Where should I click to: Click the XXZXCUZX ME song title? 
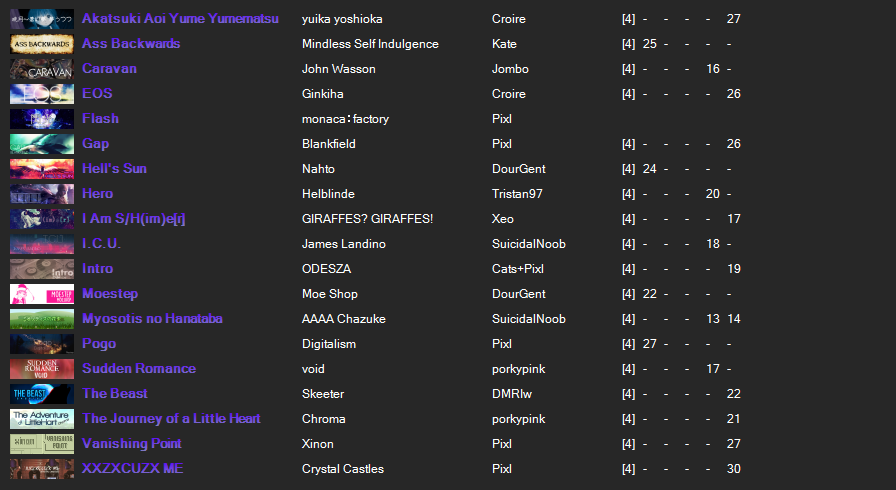point(132,469)
